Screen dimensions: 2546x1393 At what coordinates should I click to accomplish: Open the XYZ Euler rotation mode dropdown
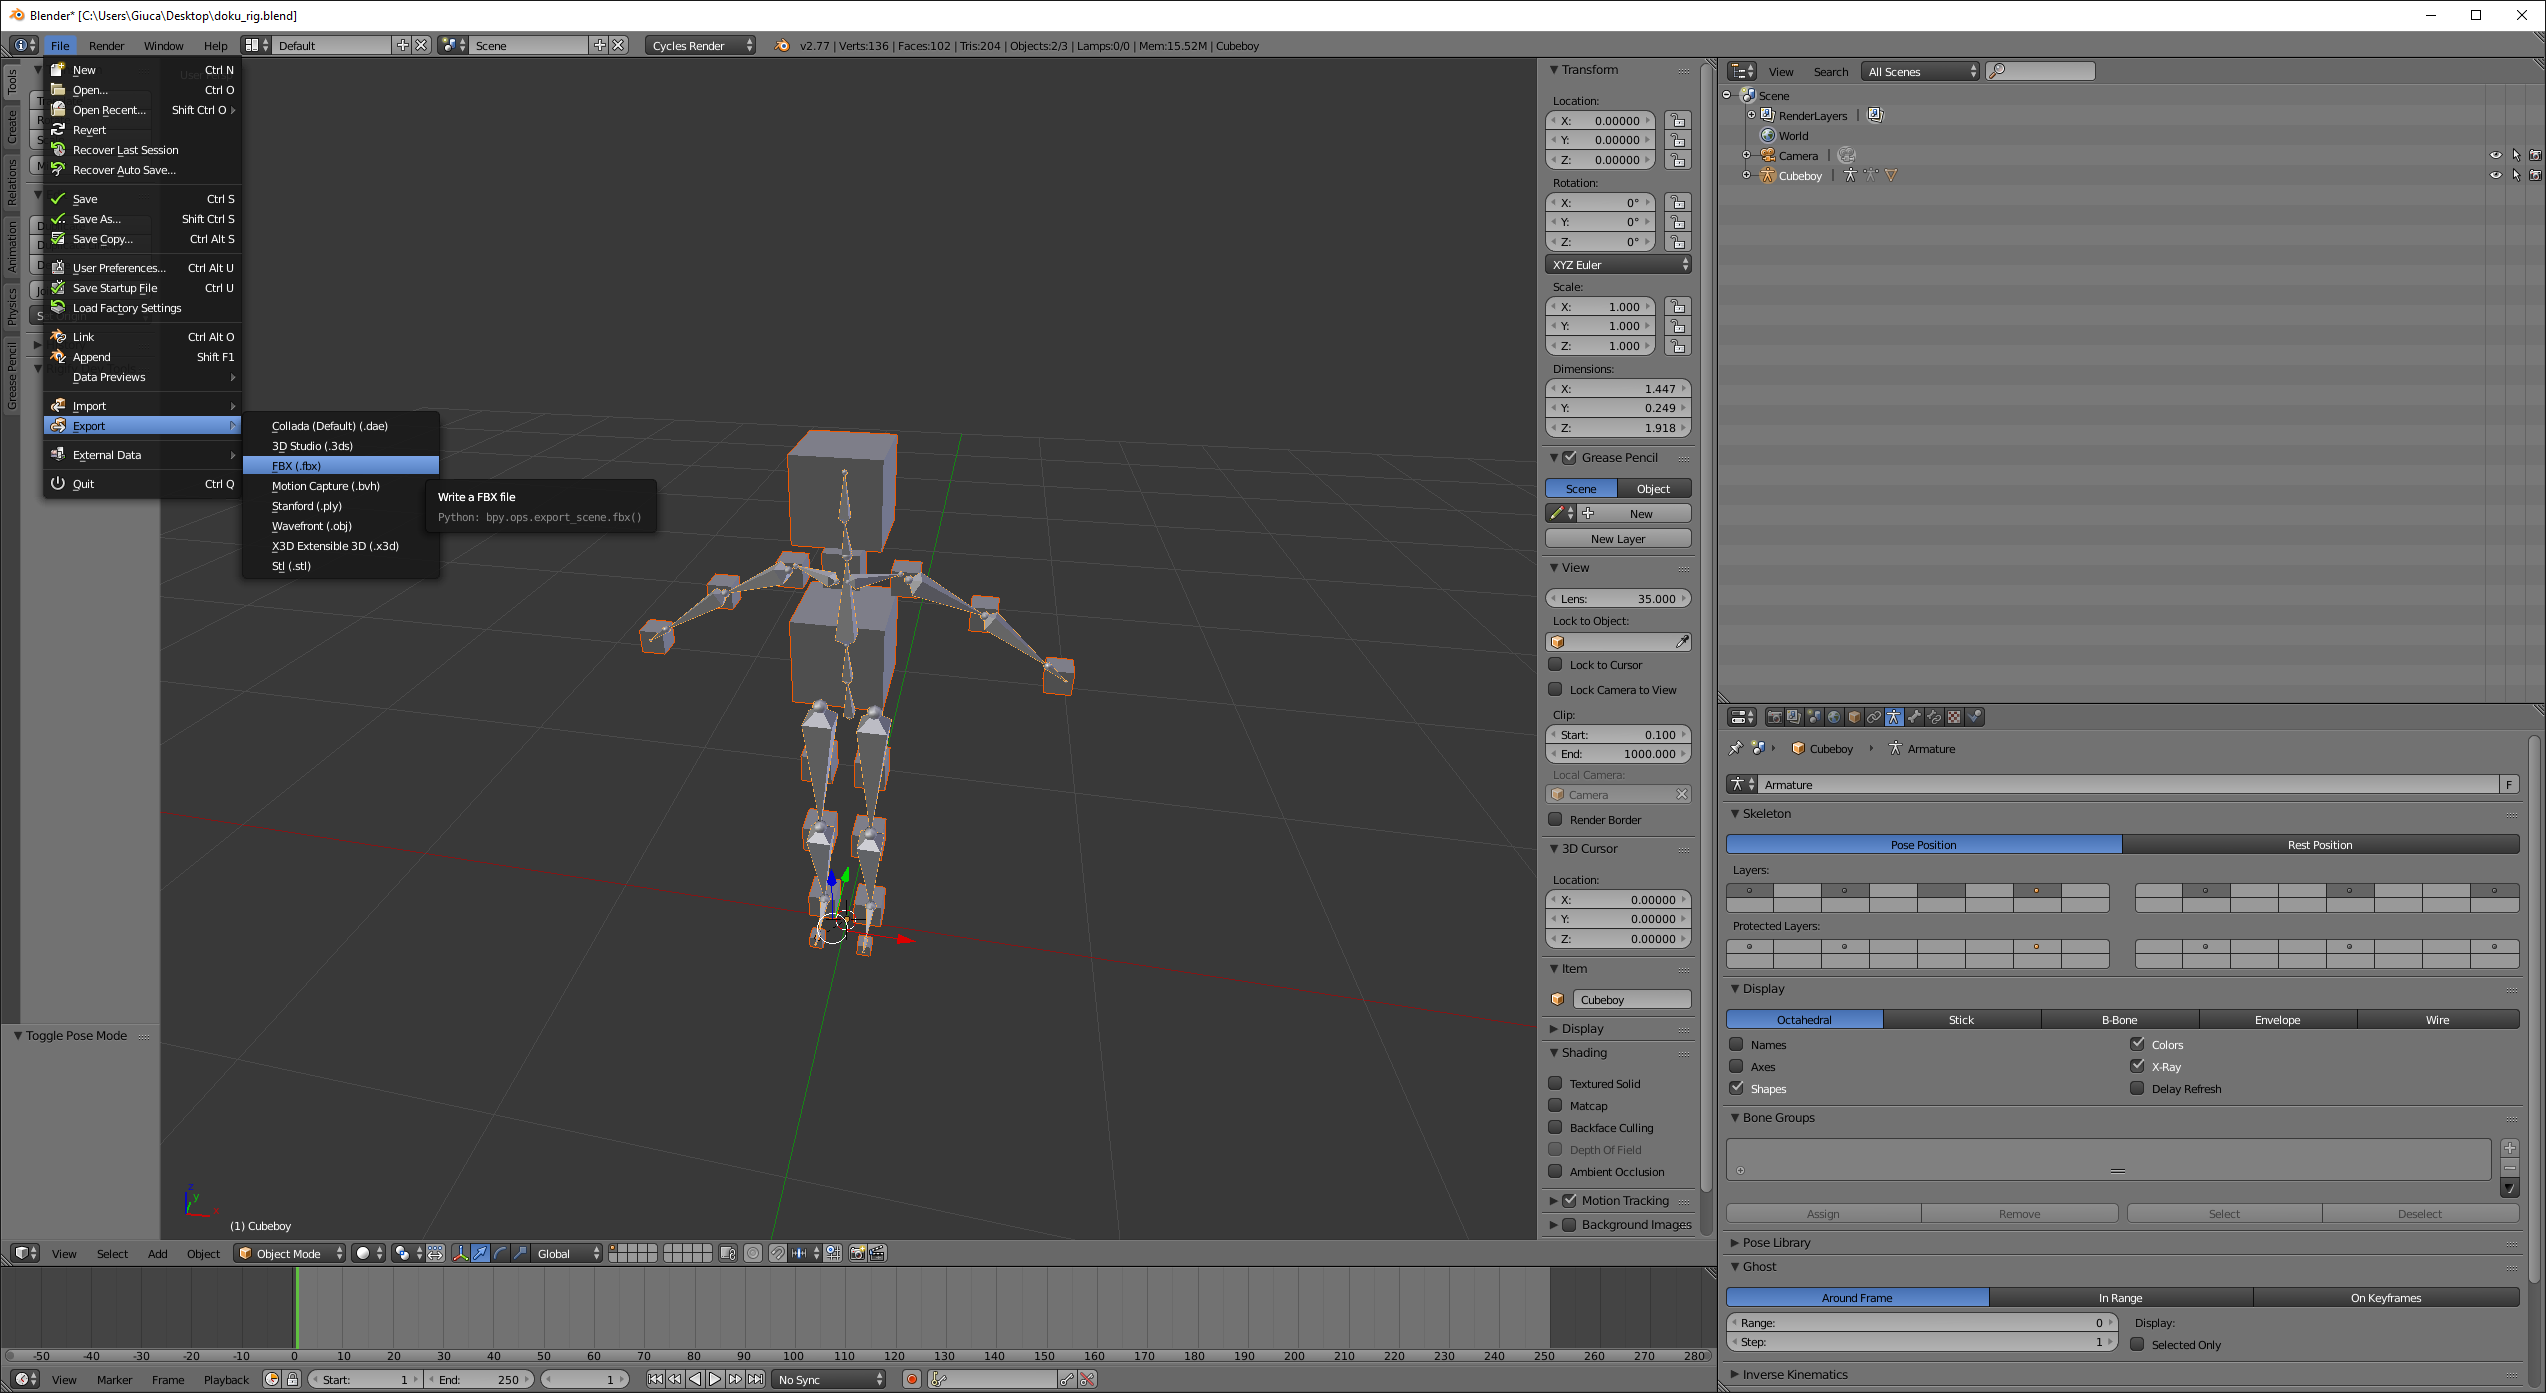(x=1618, y=264)
